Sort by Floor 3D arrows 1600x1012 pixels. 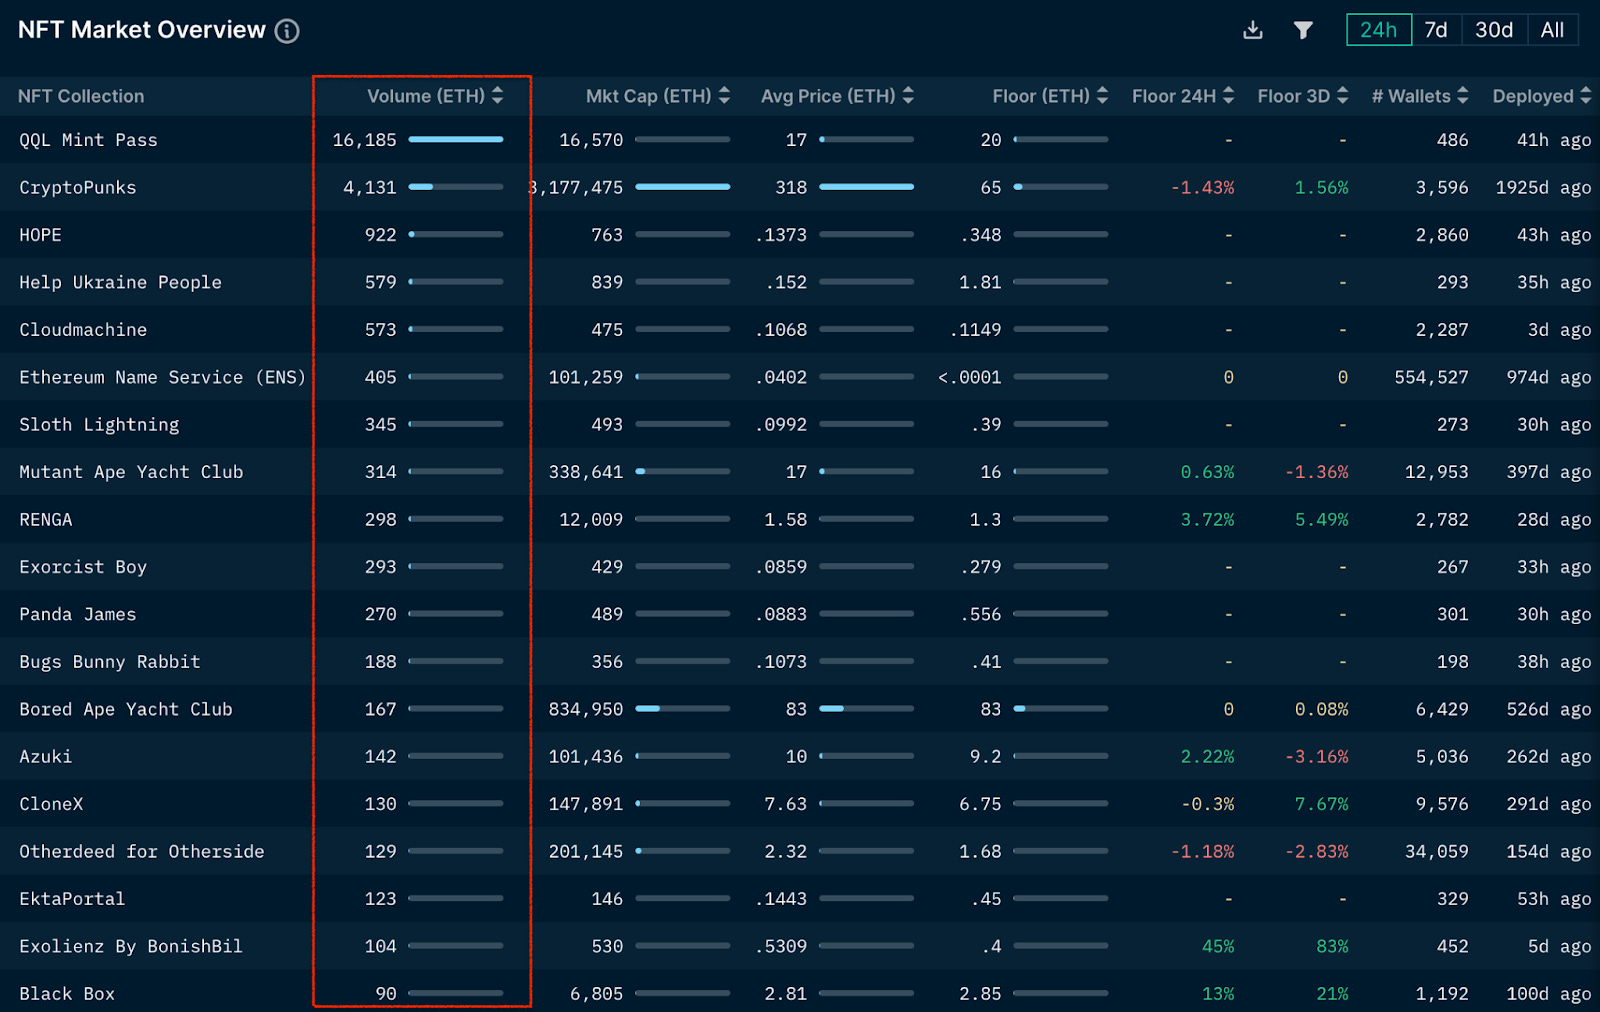click(1342, 96)
